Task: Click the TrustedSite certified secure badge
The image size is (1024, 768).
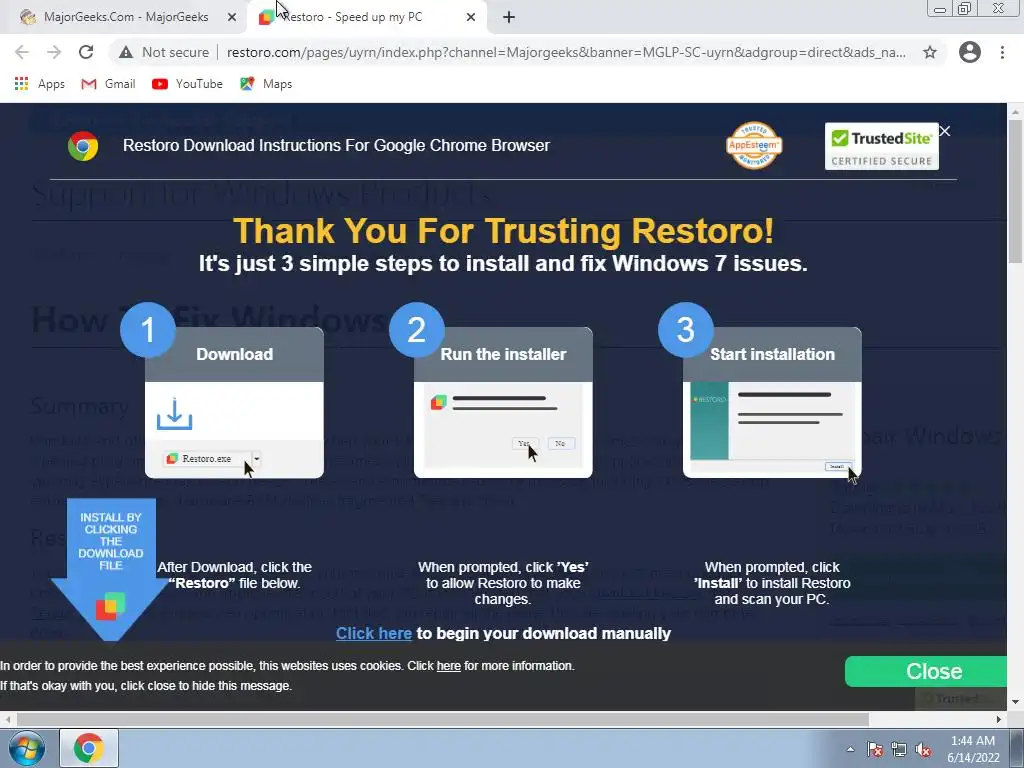Action: (x=882, y=146)
